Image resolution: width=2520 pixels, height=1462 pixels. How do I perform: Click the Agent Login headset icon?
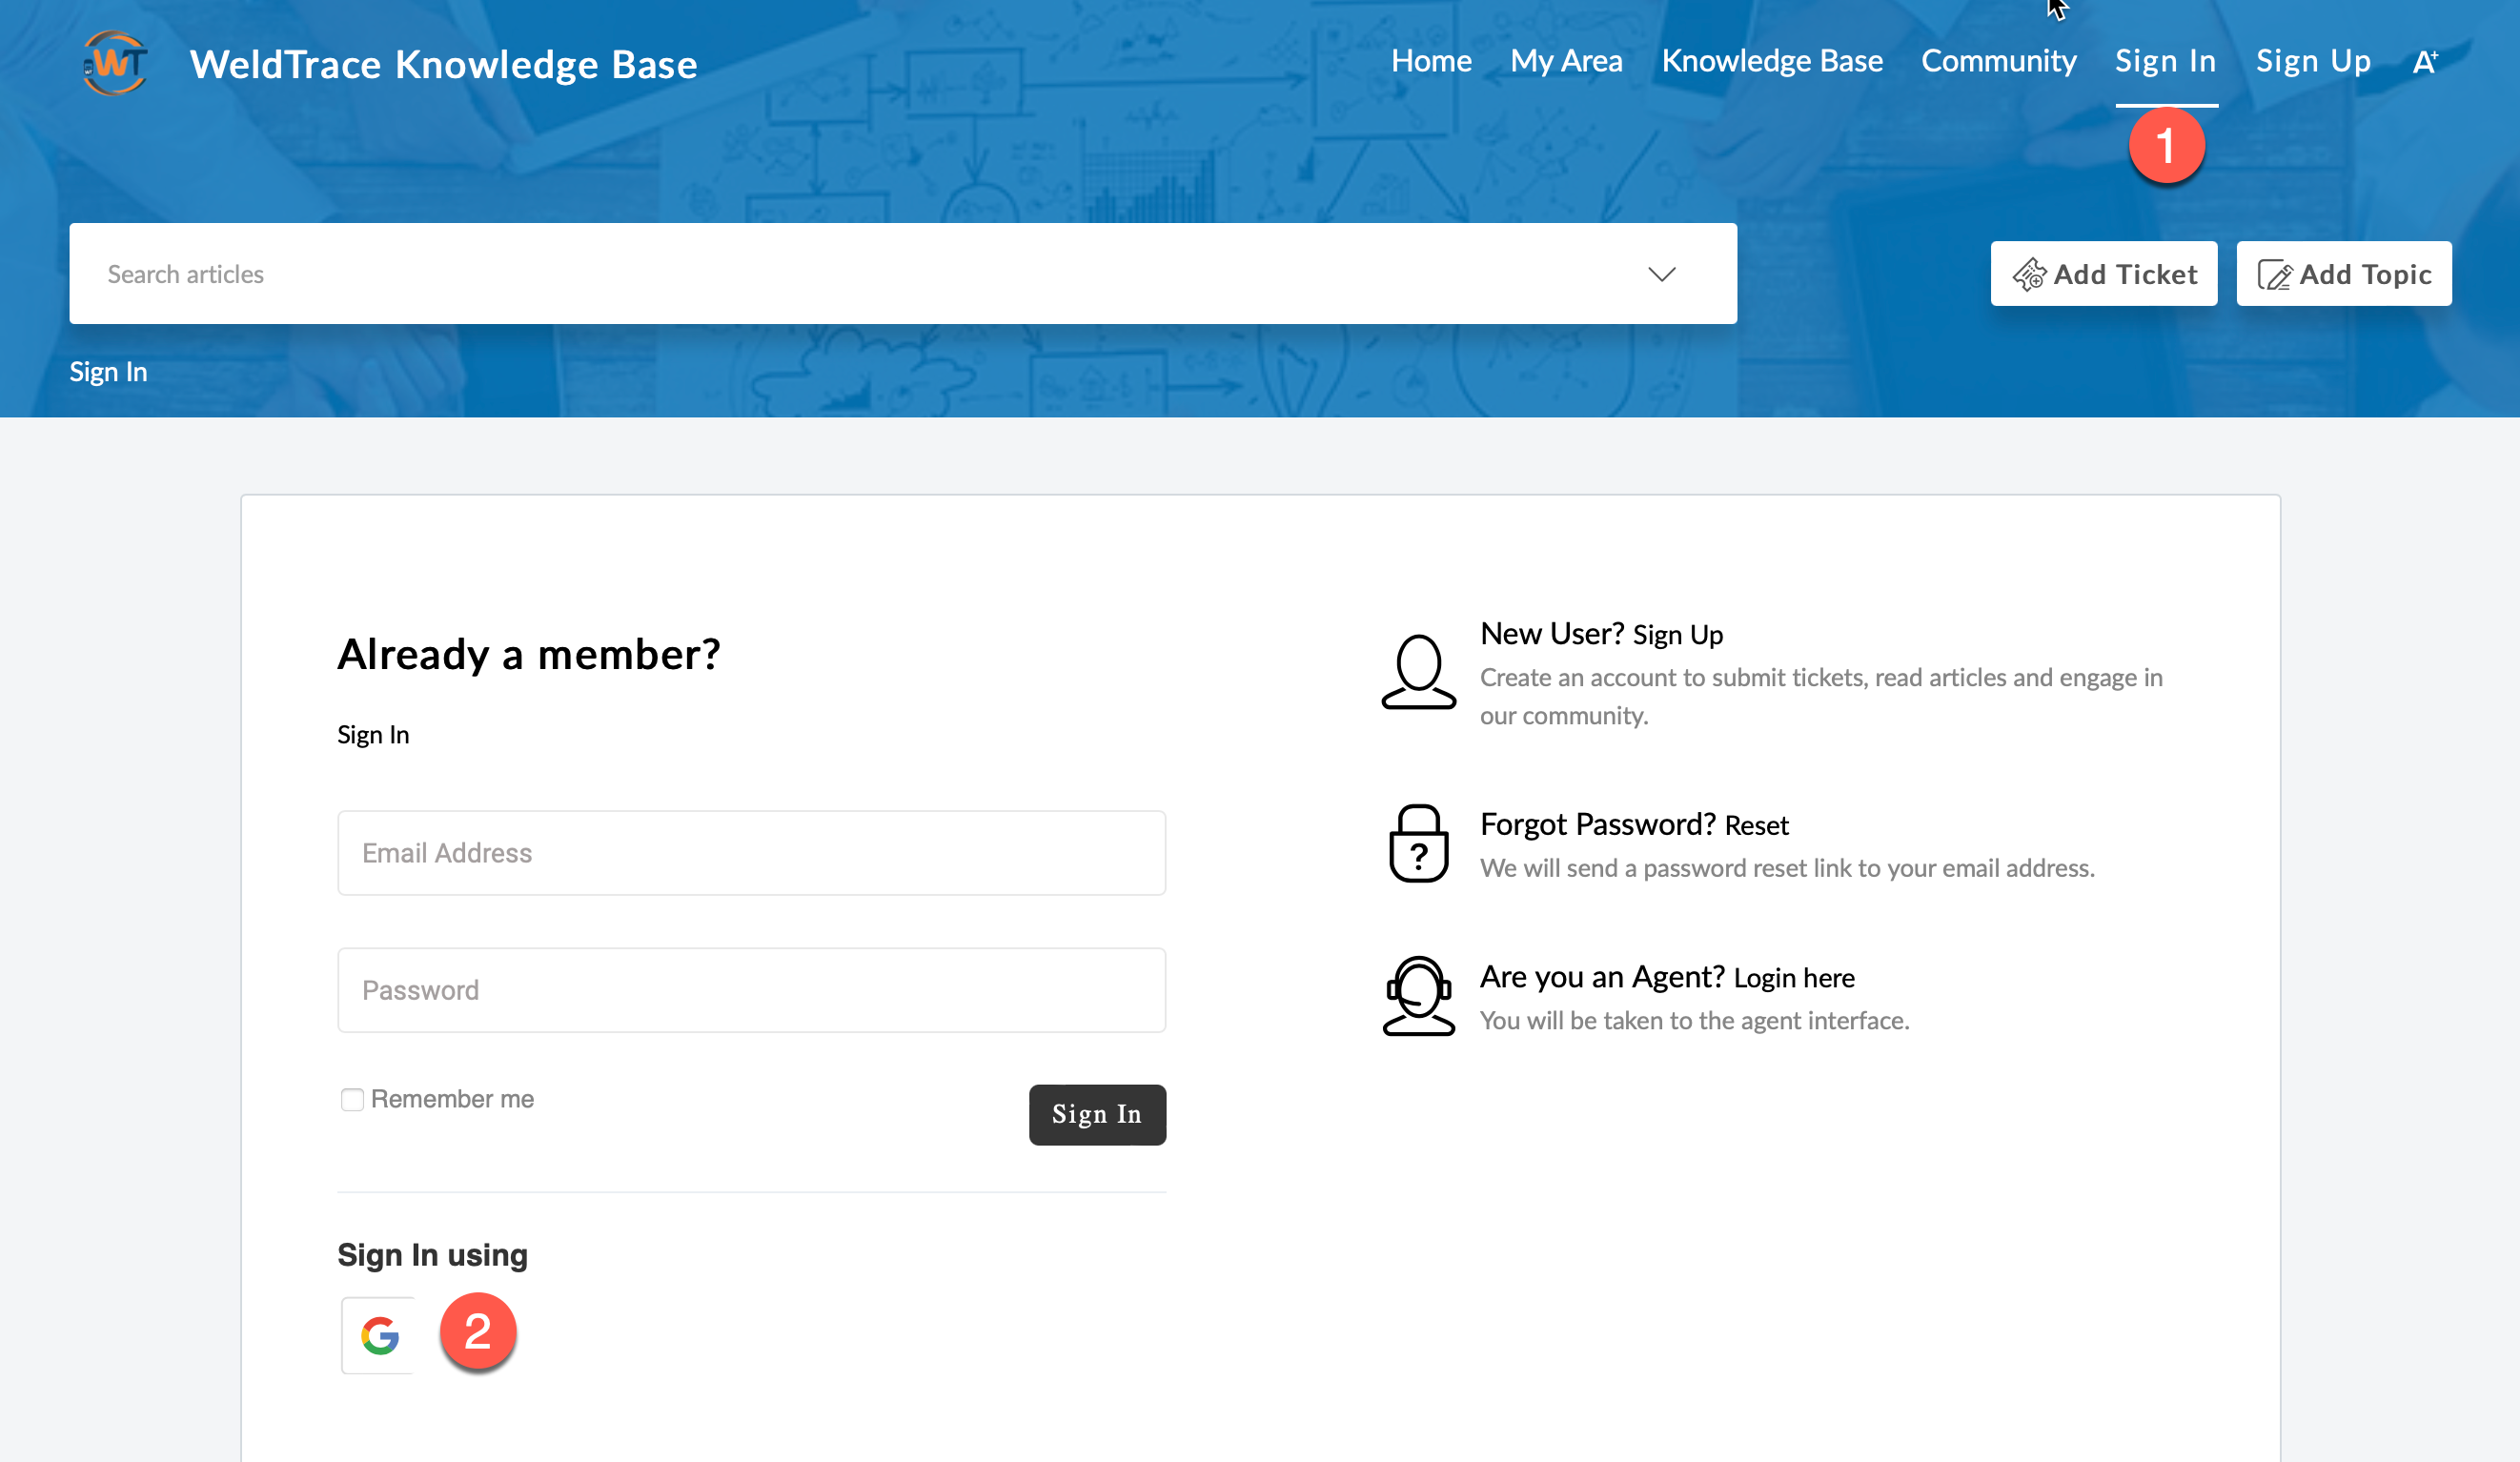tap(1418, 994)
